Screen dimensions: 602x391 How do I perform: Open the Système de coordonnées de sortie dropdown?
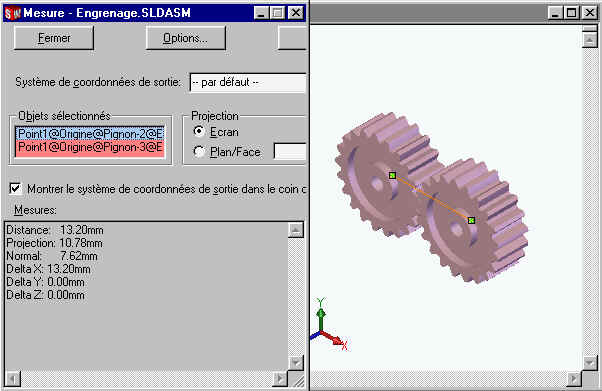click(x=248, y=82)
